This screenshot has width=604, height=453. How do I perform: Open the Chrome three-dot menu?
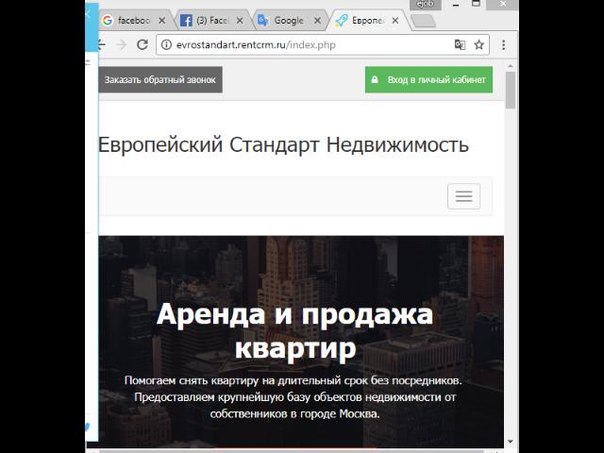503,45
